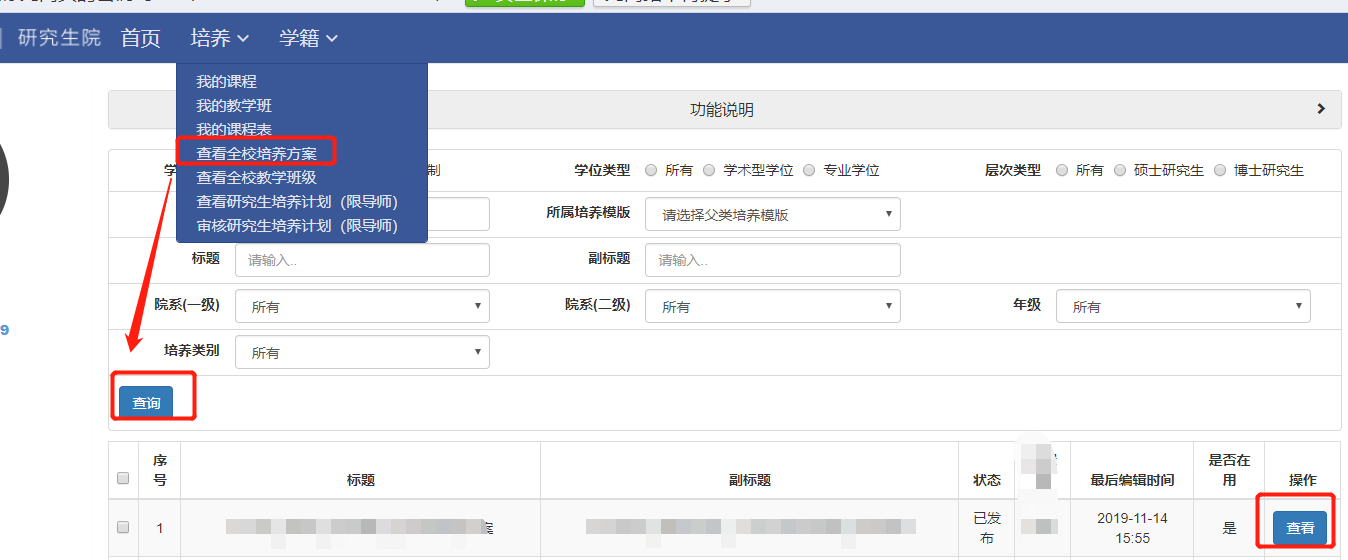This screenshot has height=560, width=1348.
Task: Expand the 年级 dropdown
Action: click(x=1182, y=306)
